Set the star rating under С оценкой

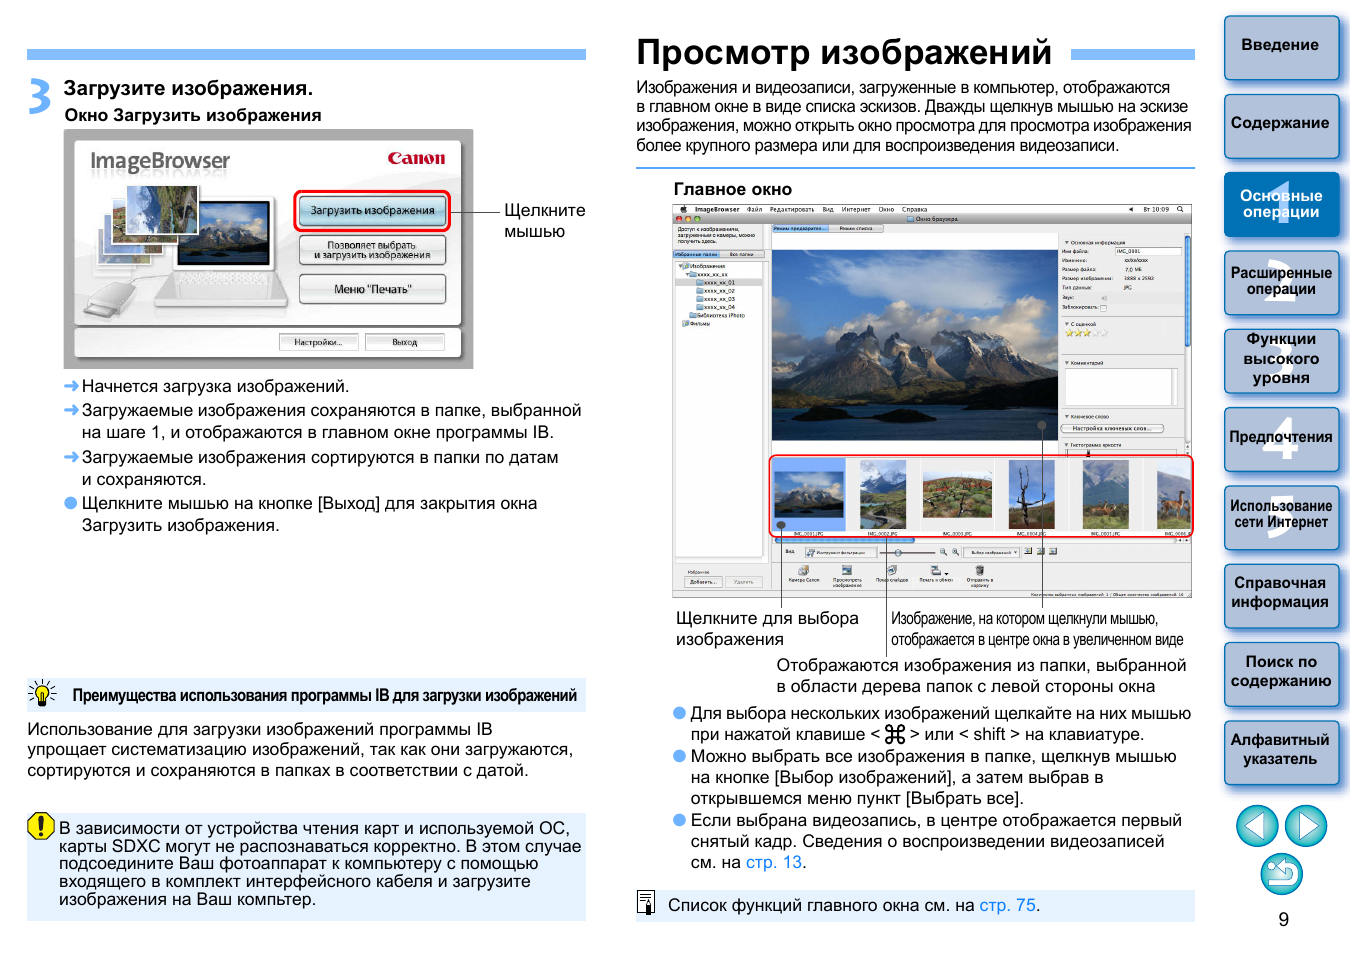click(1085, 333)
